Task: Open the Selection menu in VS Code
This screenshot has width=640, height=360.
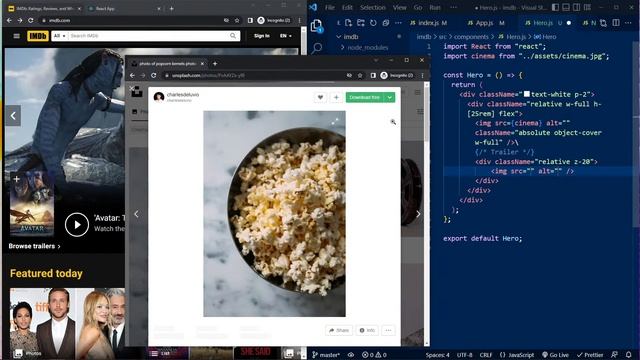Action: [x=373, y=7]
